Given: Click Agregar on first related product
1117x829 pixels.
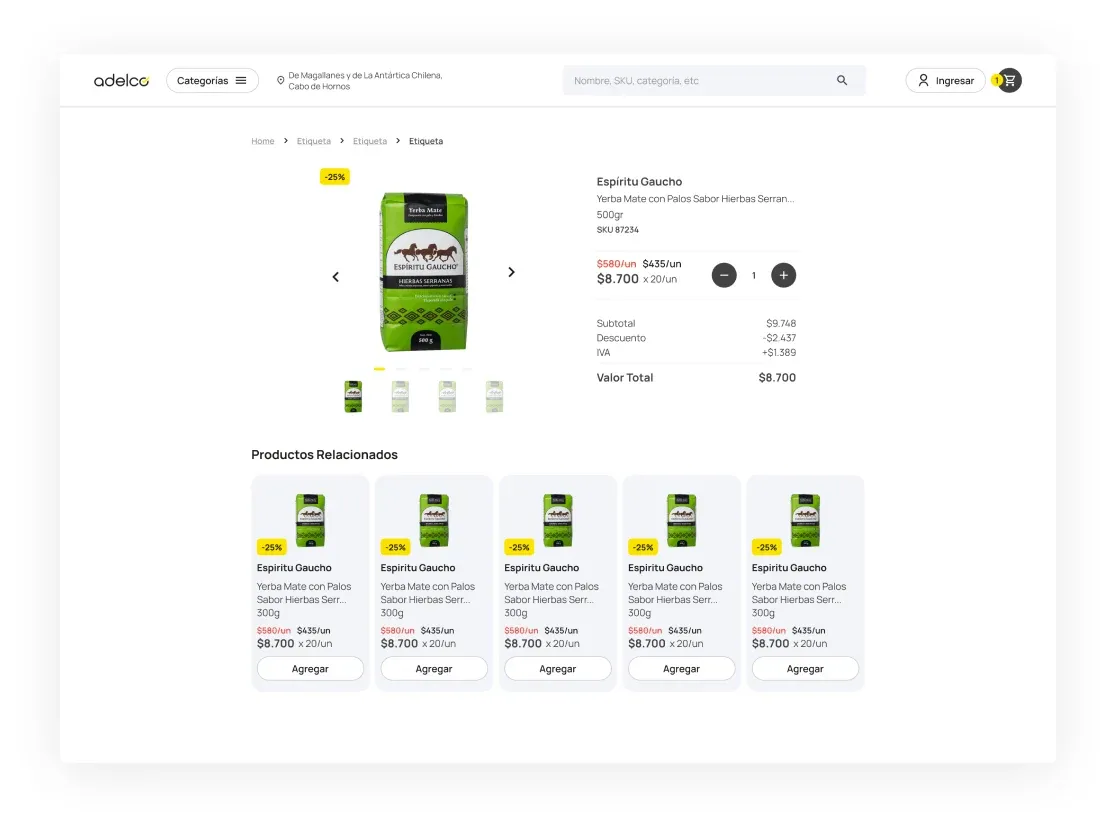Looking at the screenshot, I should [x=310, y=669].
